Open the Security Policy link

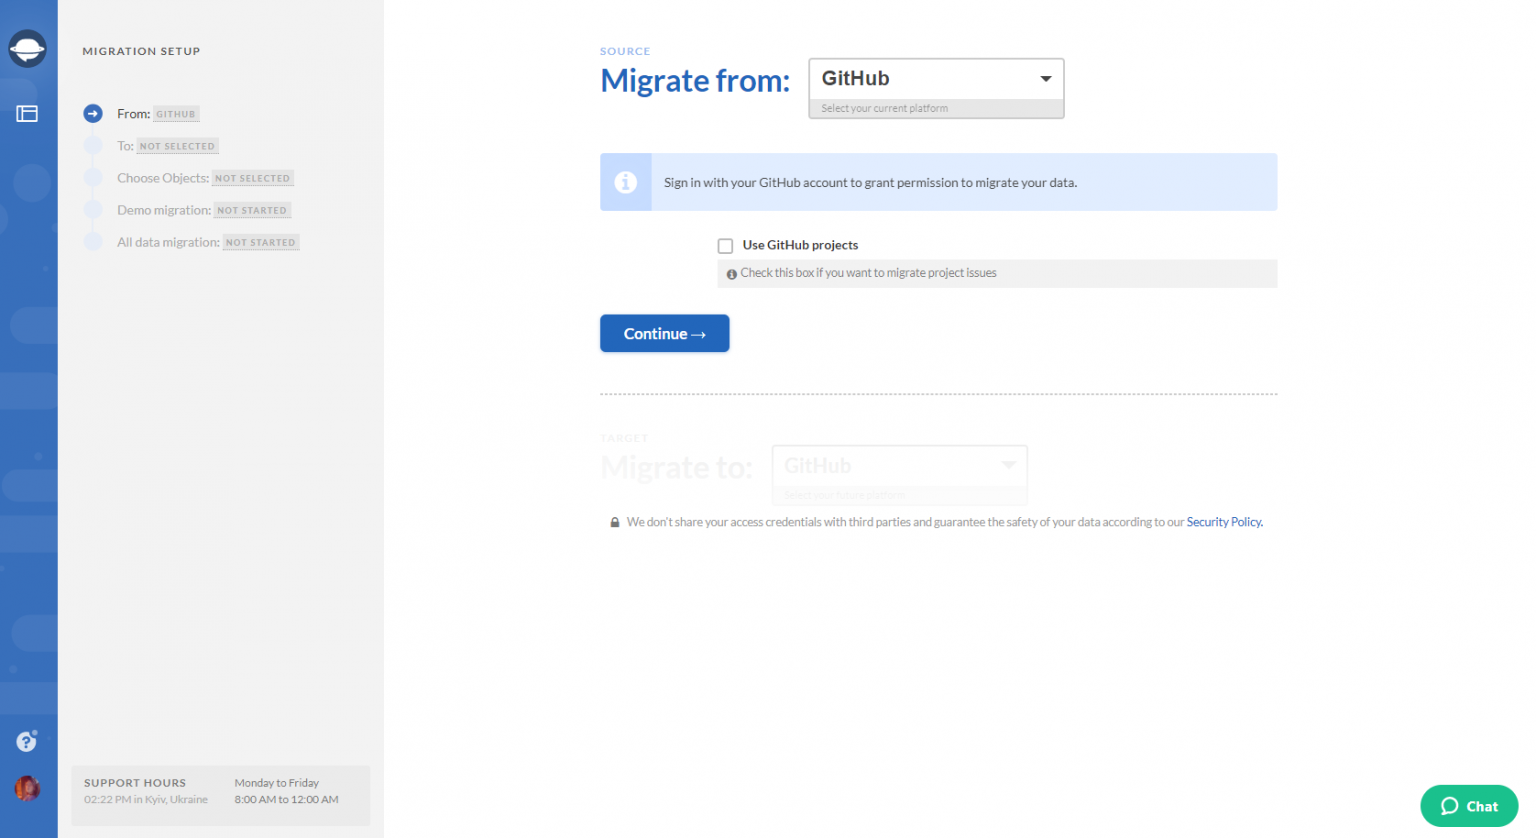click(1224, 521)
